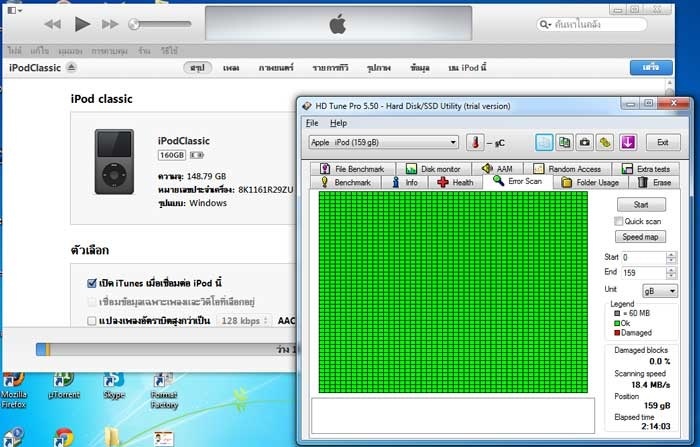The height and width of the screenshot is (447, 700).
Task: Switch to the Health tab
Action: pos(457,183)
